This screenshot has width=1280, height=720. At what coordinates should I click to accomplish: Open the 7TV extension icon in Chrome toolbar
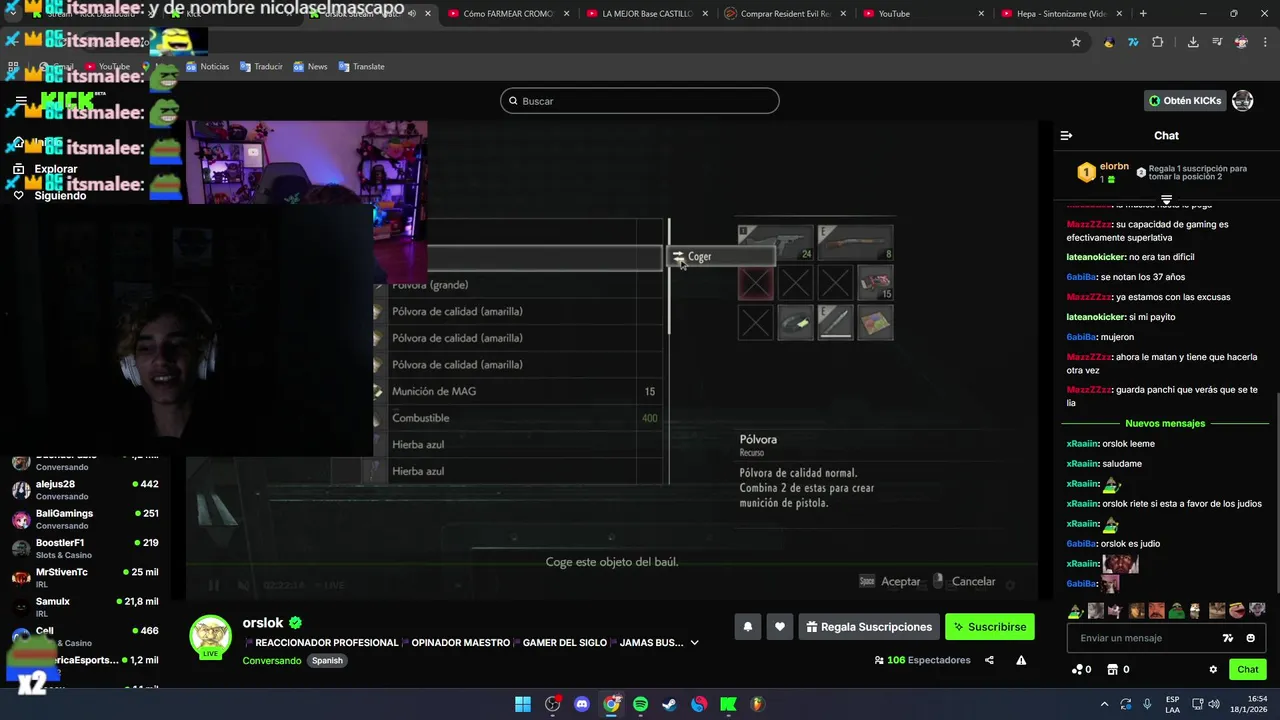tap(1133, 42)
